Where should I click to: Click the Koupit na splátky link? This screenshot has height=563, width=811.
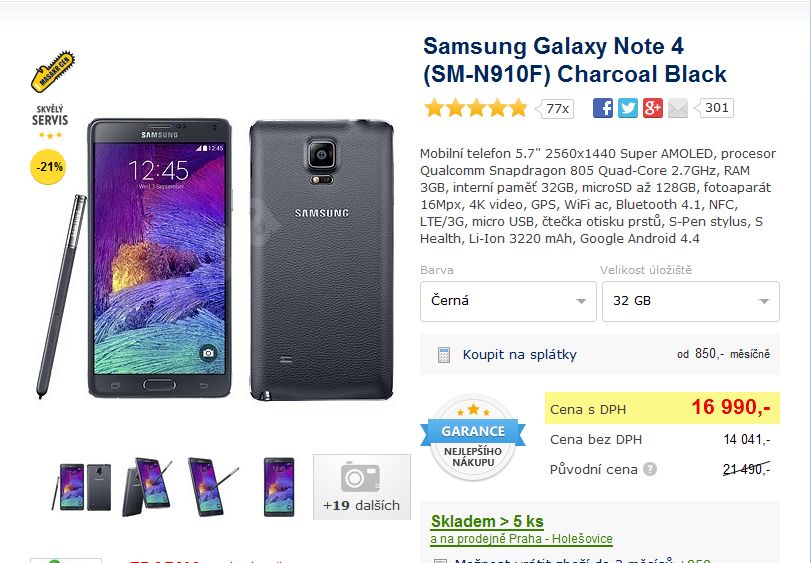(x=519, y=354)
